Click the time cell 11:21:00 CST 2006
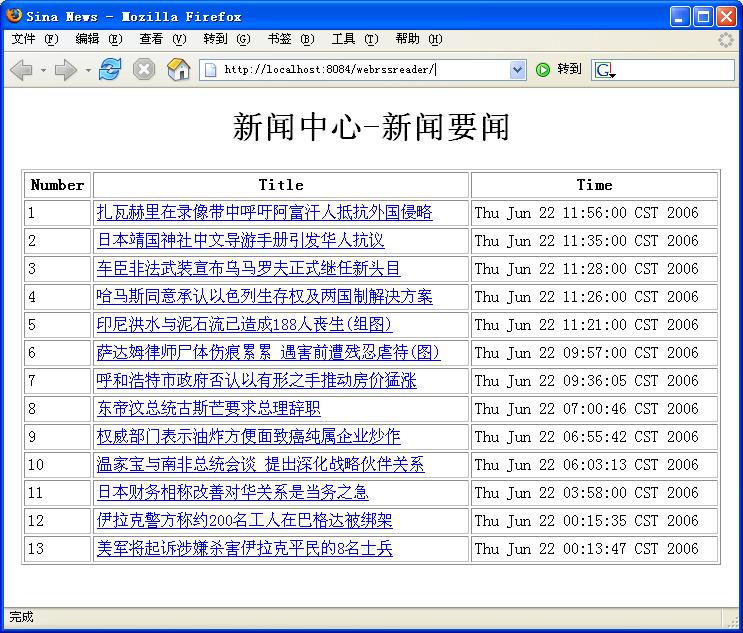The height and width of the screenshot is (633, 743). click(x=594, y=325)
